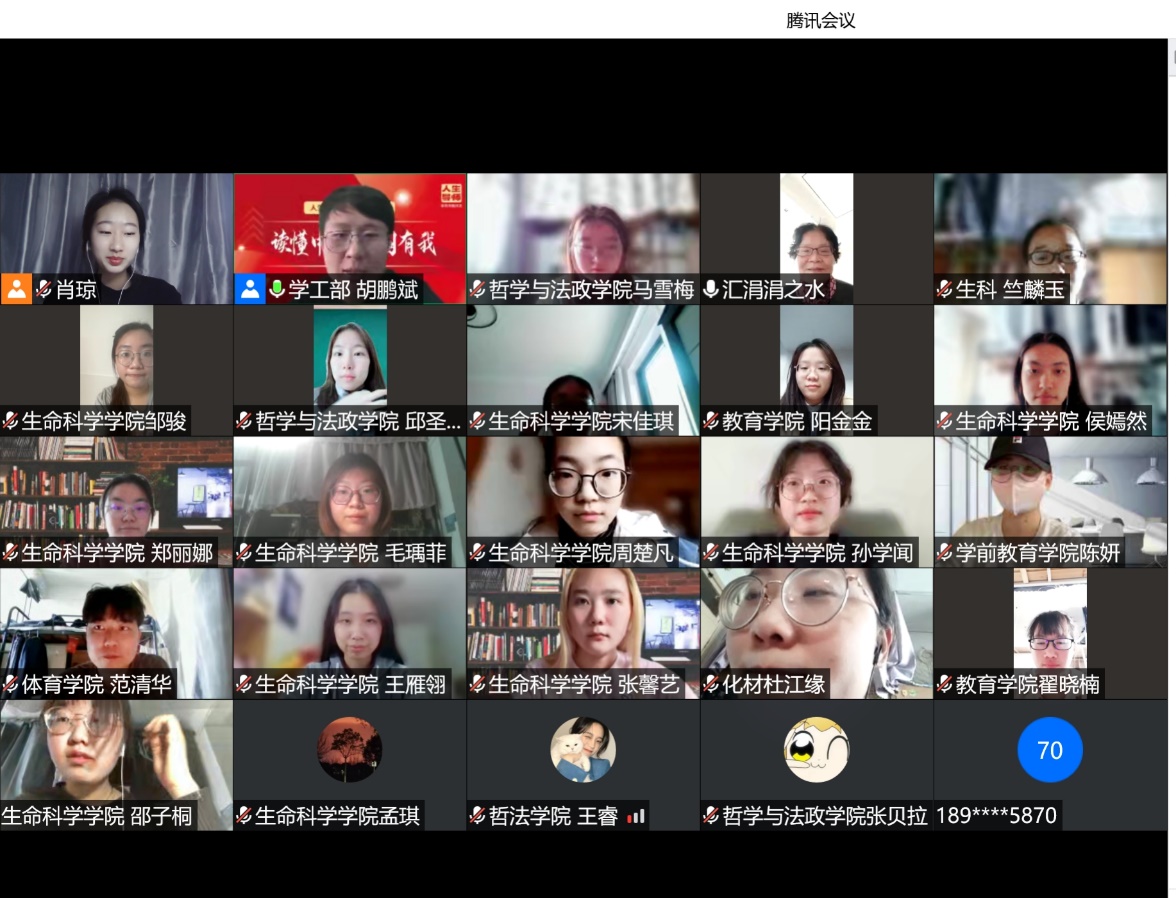Screen dimensions: 1176x898
Task: Click the muted mic icon beside 生科 竺麟玉
Action: (x=945, y=290)
